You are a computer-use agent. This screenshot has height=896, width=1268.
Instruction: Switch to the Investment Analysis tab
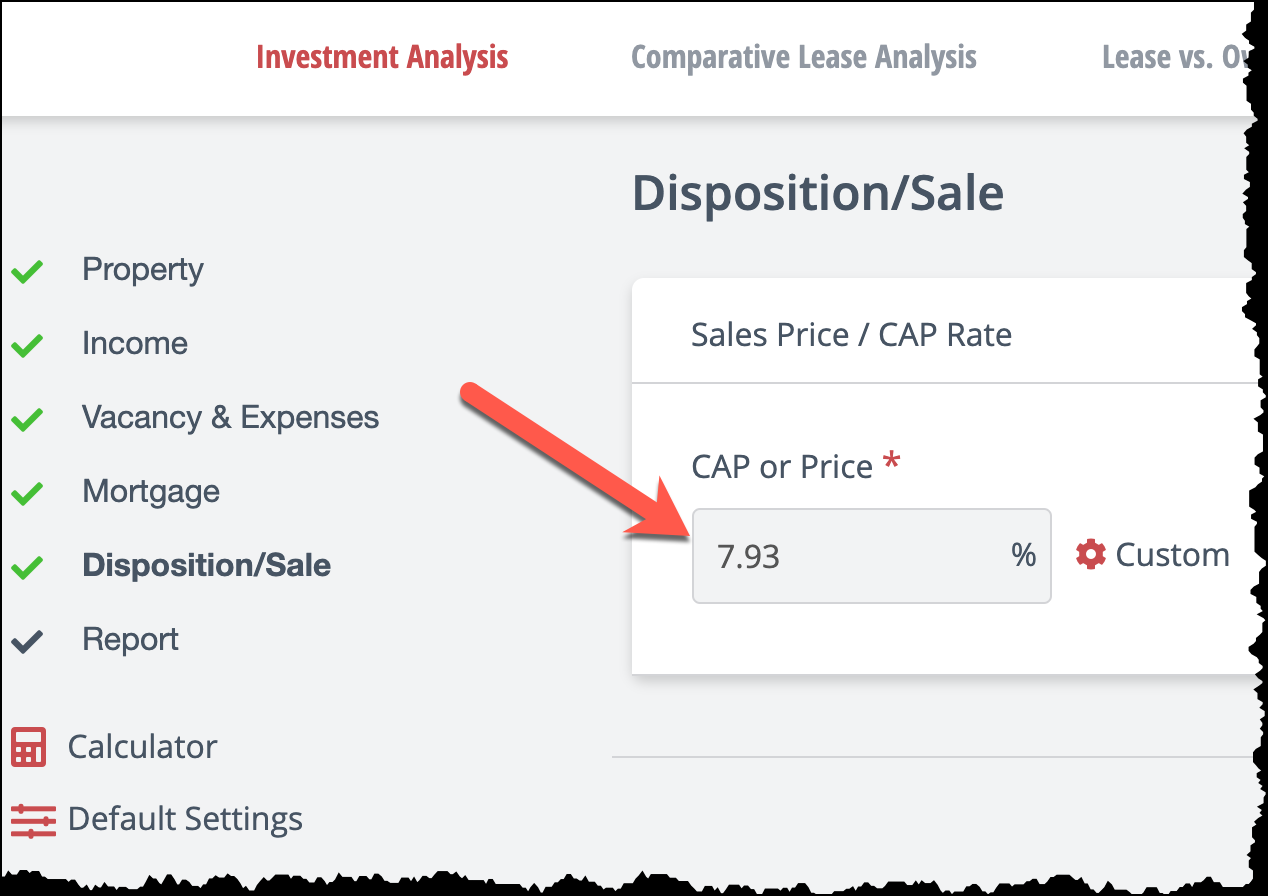(x=382, y=57)
